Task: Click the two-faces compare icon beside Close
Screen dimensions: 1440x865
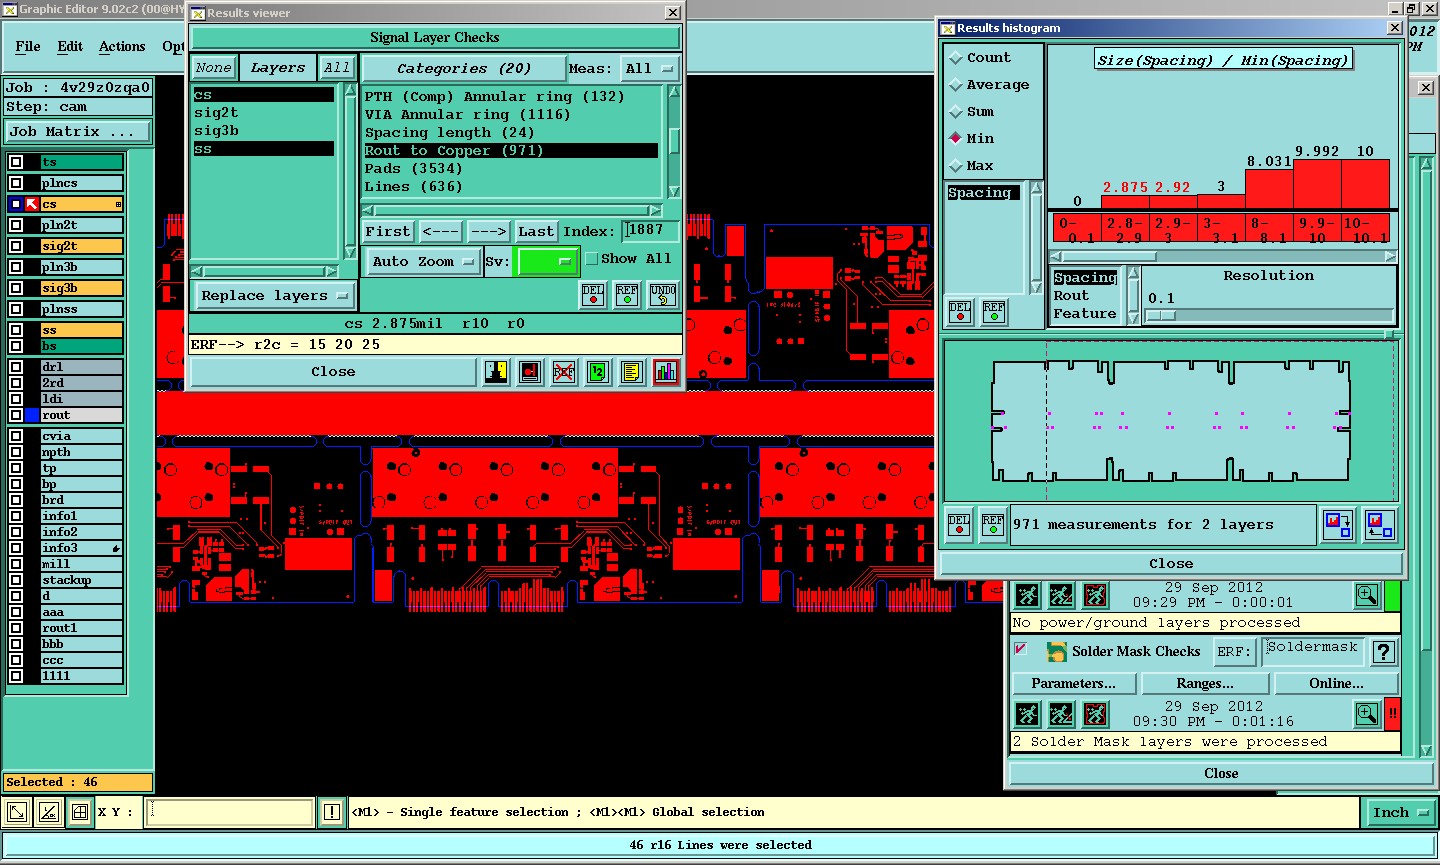Action: tap(496, 372)
